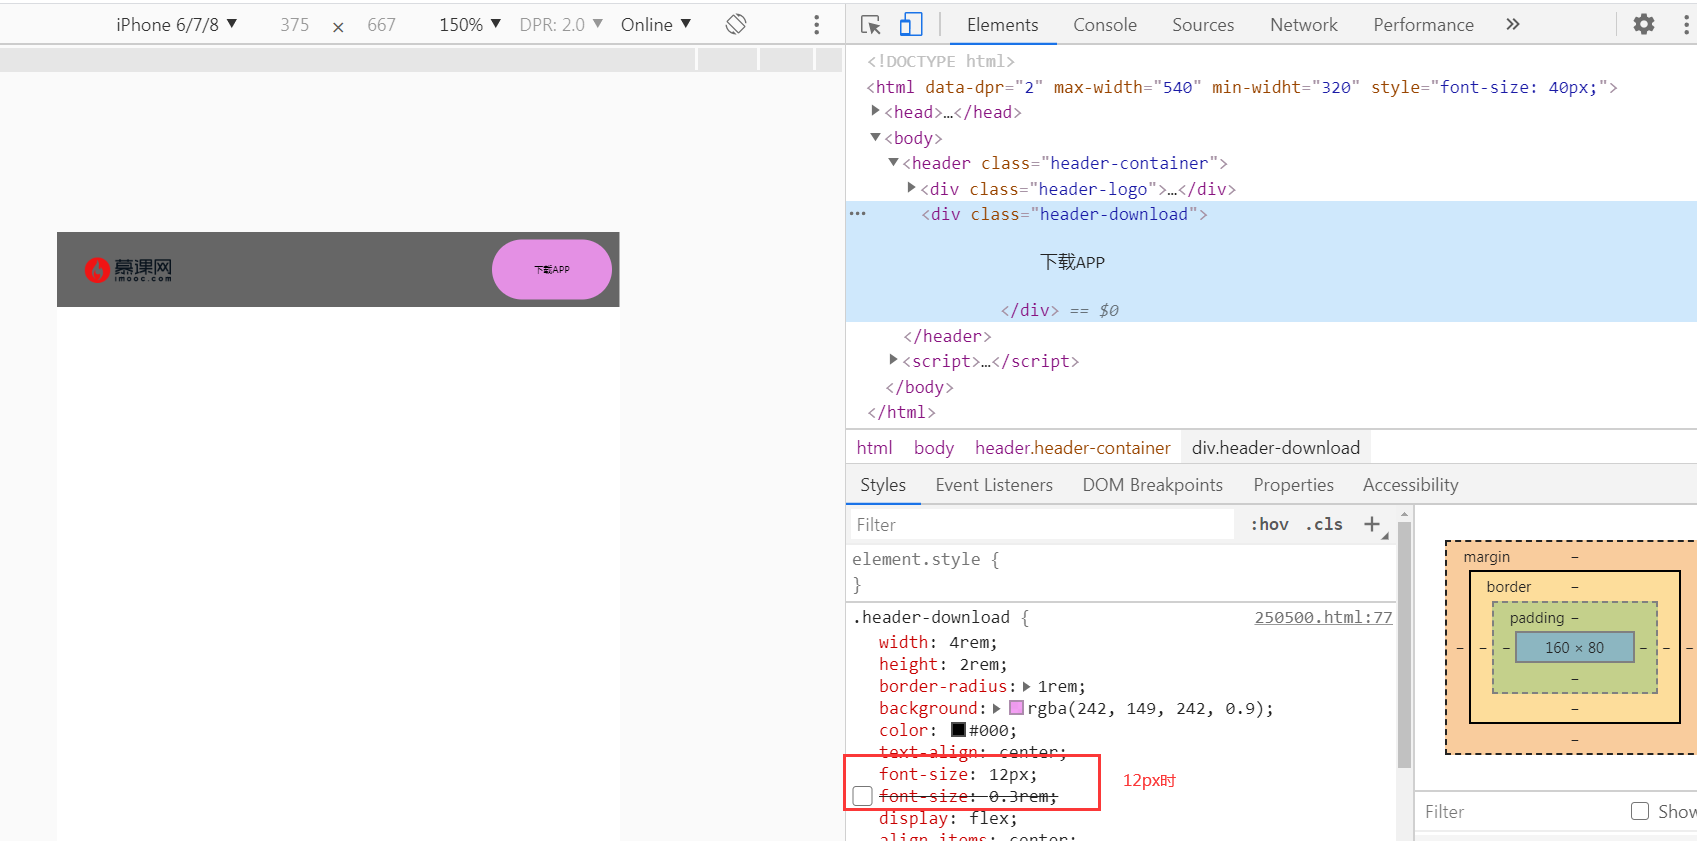This screenshot has width=1697, height=841.
Task: Toggle the device toolbar icon
Action: point(911,25)
